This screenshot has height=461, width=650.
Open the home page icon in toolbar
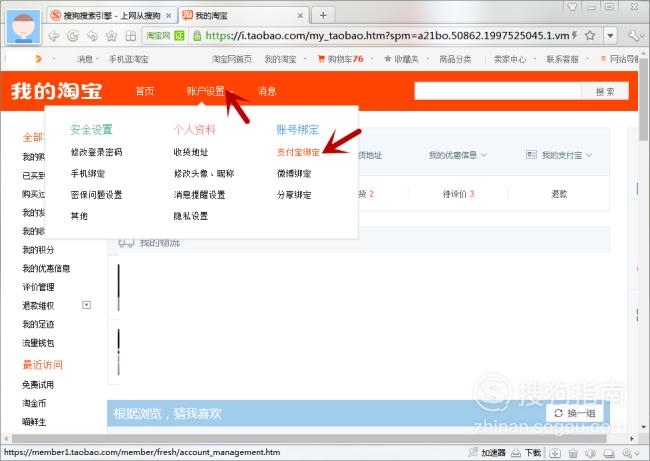(x=111, y=36)
